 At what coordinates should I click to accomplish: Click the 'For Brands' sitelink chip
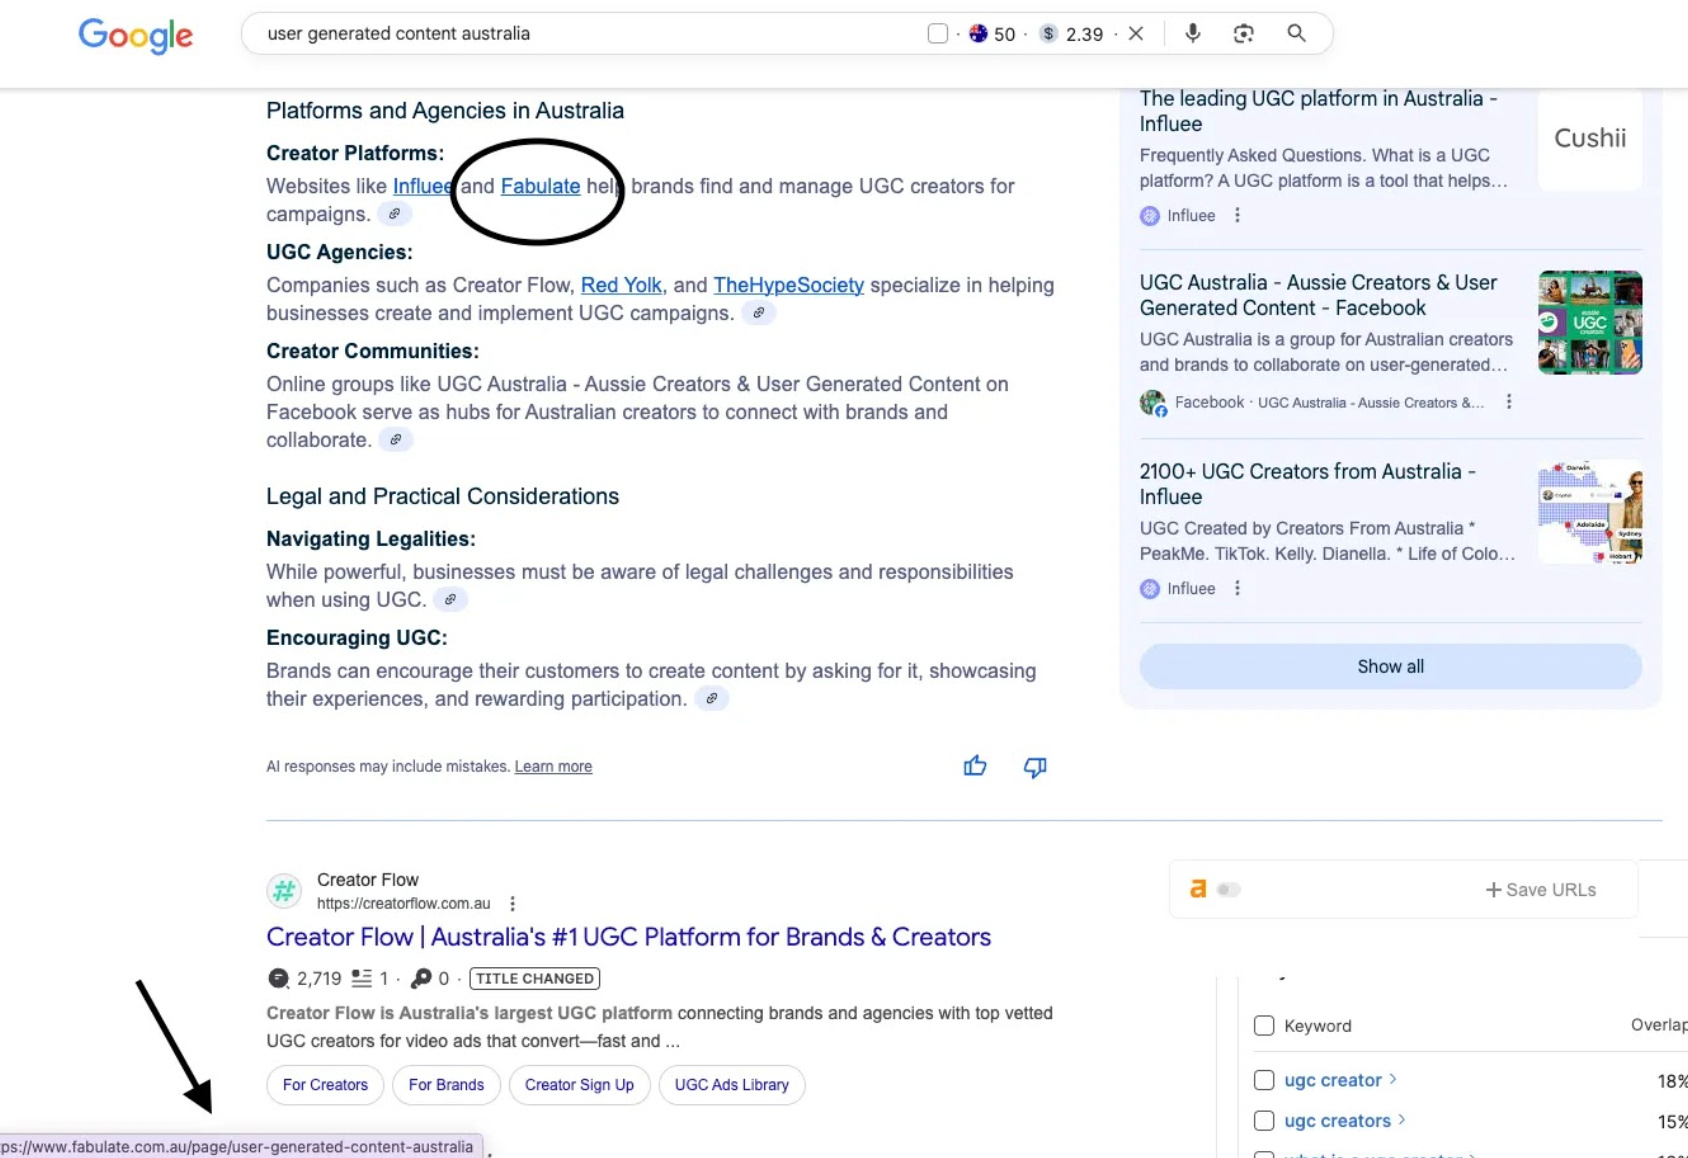coord(446,1085)
